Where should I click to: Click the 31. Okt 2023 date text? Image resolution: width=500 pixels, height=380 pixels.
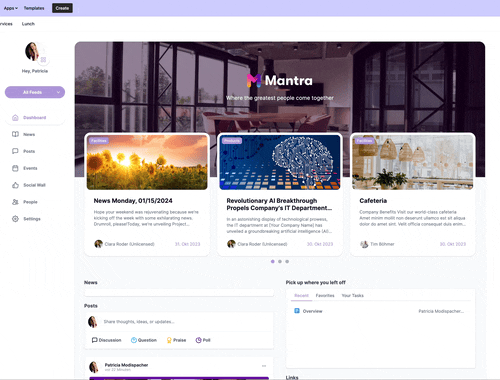pyautogui.click(x=187, y=244)
